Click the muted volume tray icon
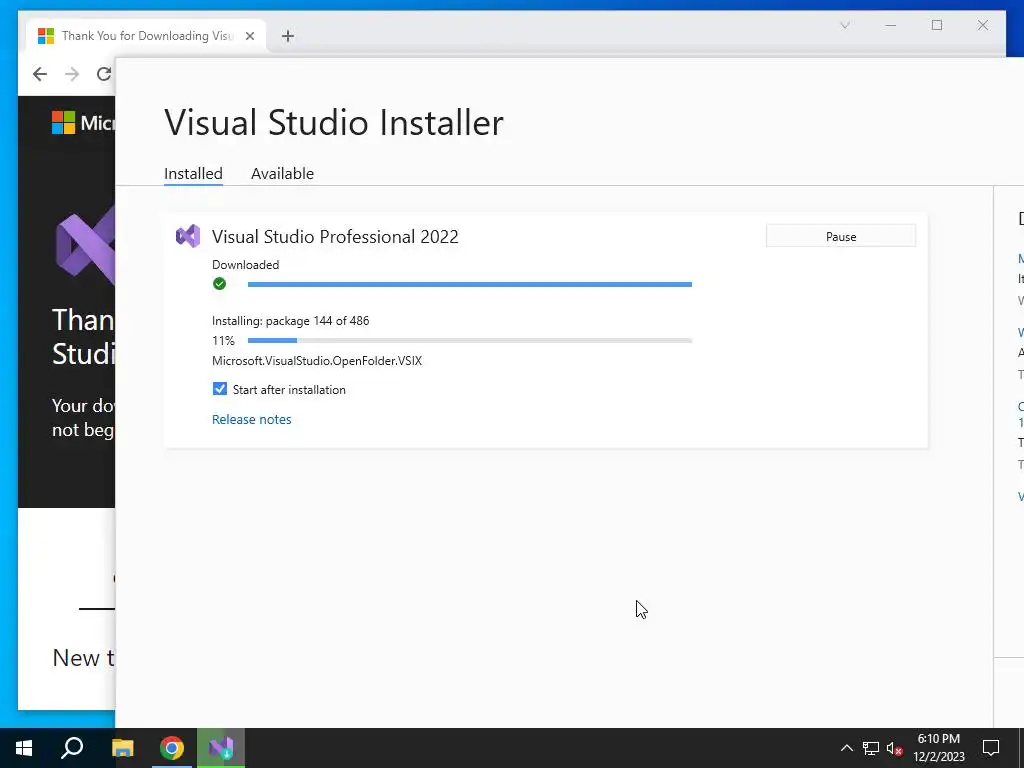This screenshot has height=768, width=1024. [895, 748]
